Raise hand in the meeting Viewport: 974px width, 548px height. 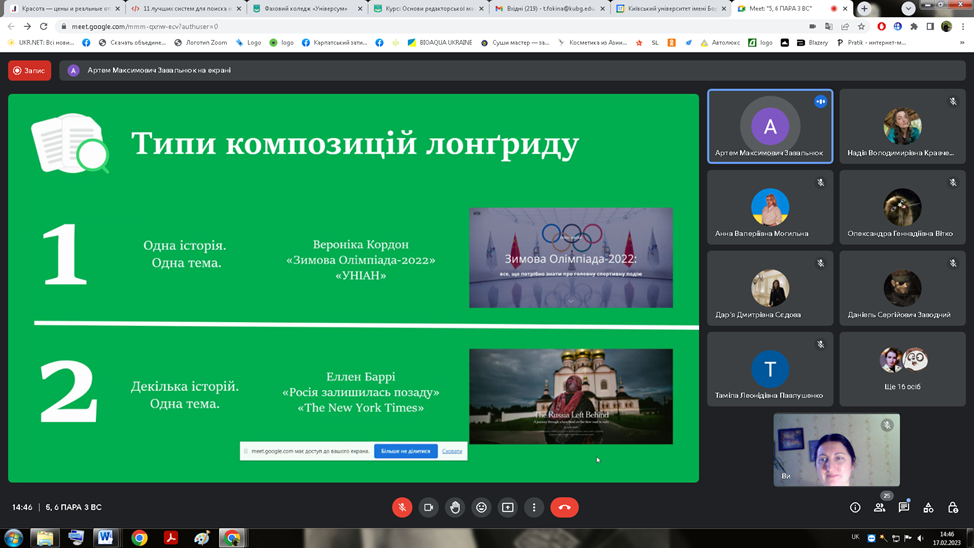coord(455,508)
